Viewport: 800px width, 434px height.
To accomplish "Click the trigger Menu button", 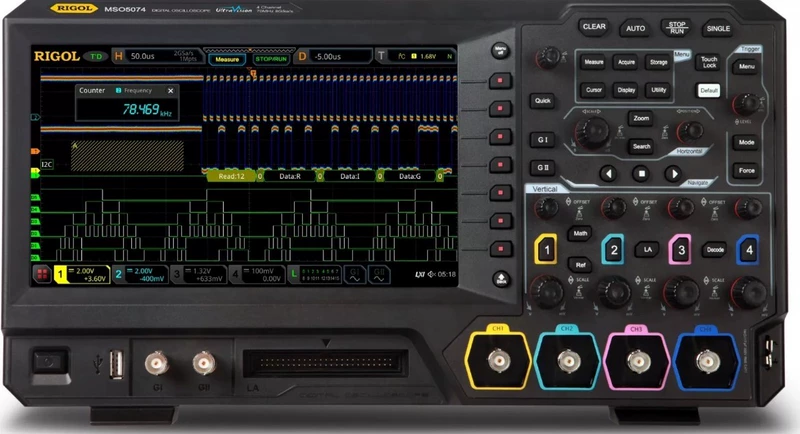I will pyautogui.click(x=746, y=66).
